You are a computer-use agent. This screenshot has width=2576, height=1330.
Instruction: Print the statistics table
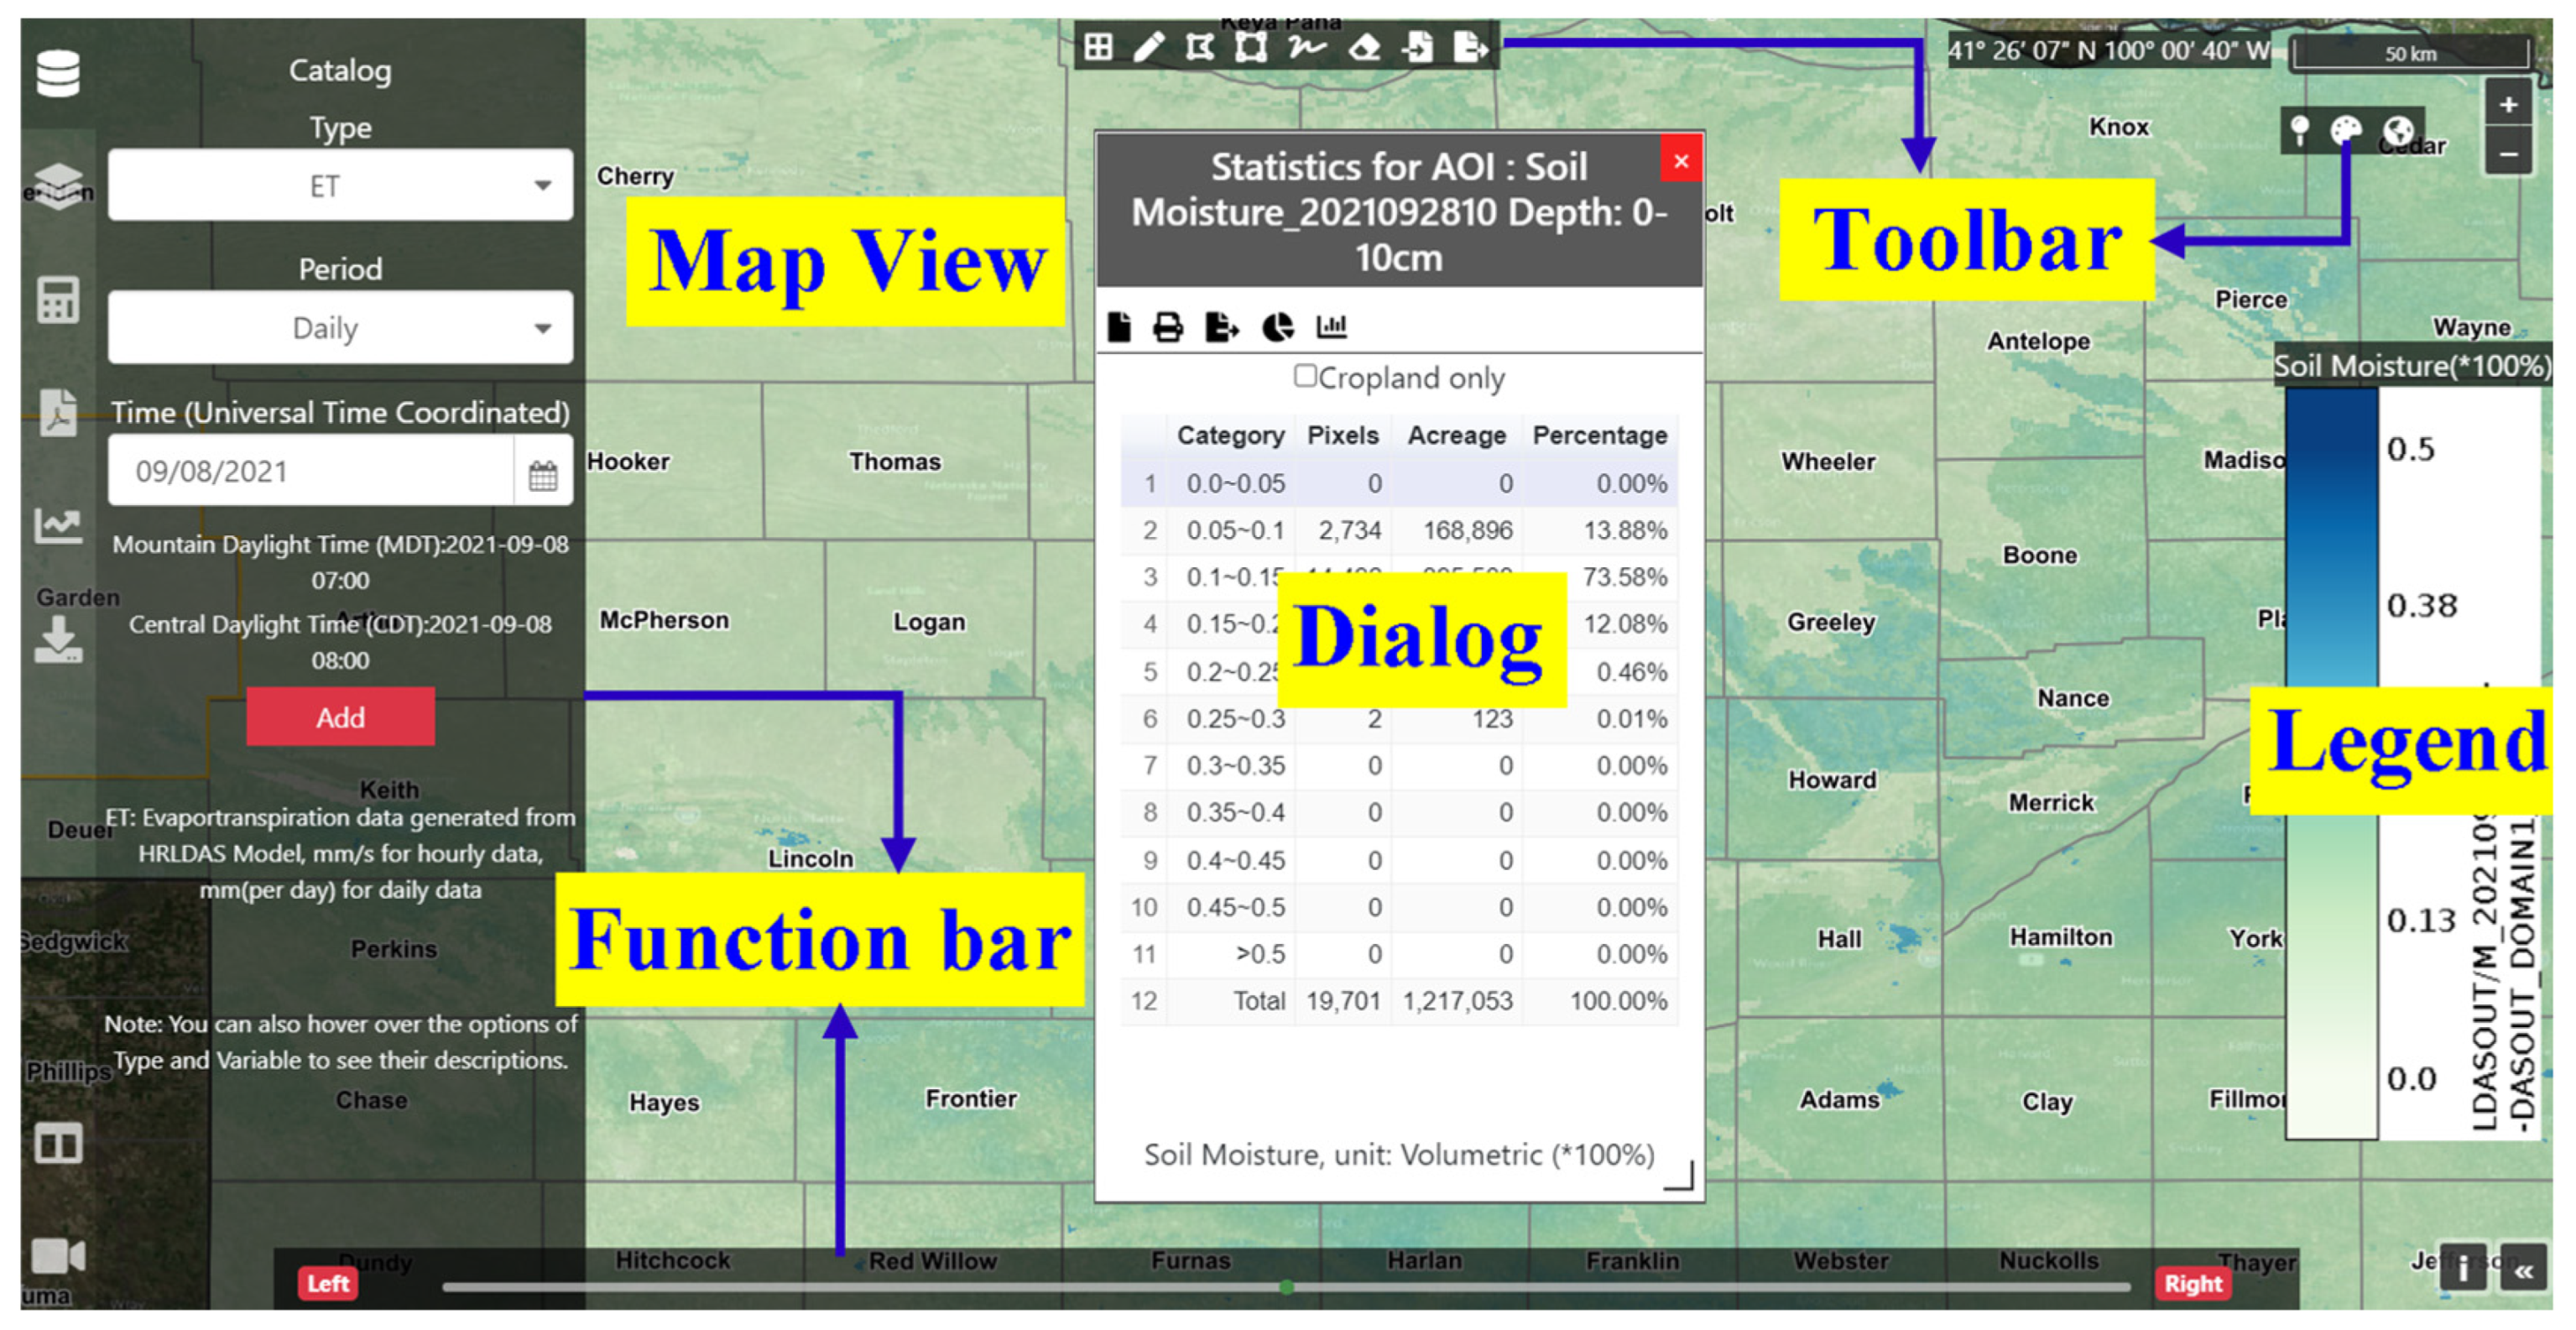tap(1168, 327)
